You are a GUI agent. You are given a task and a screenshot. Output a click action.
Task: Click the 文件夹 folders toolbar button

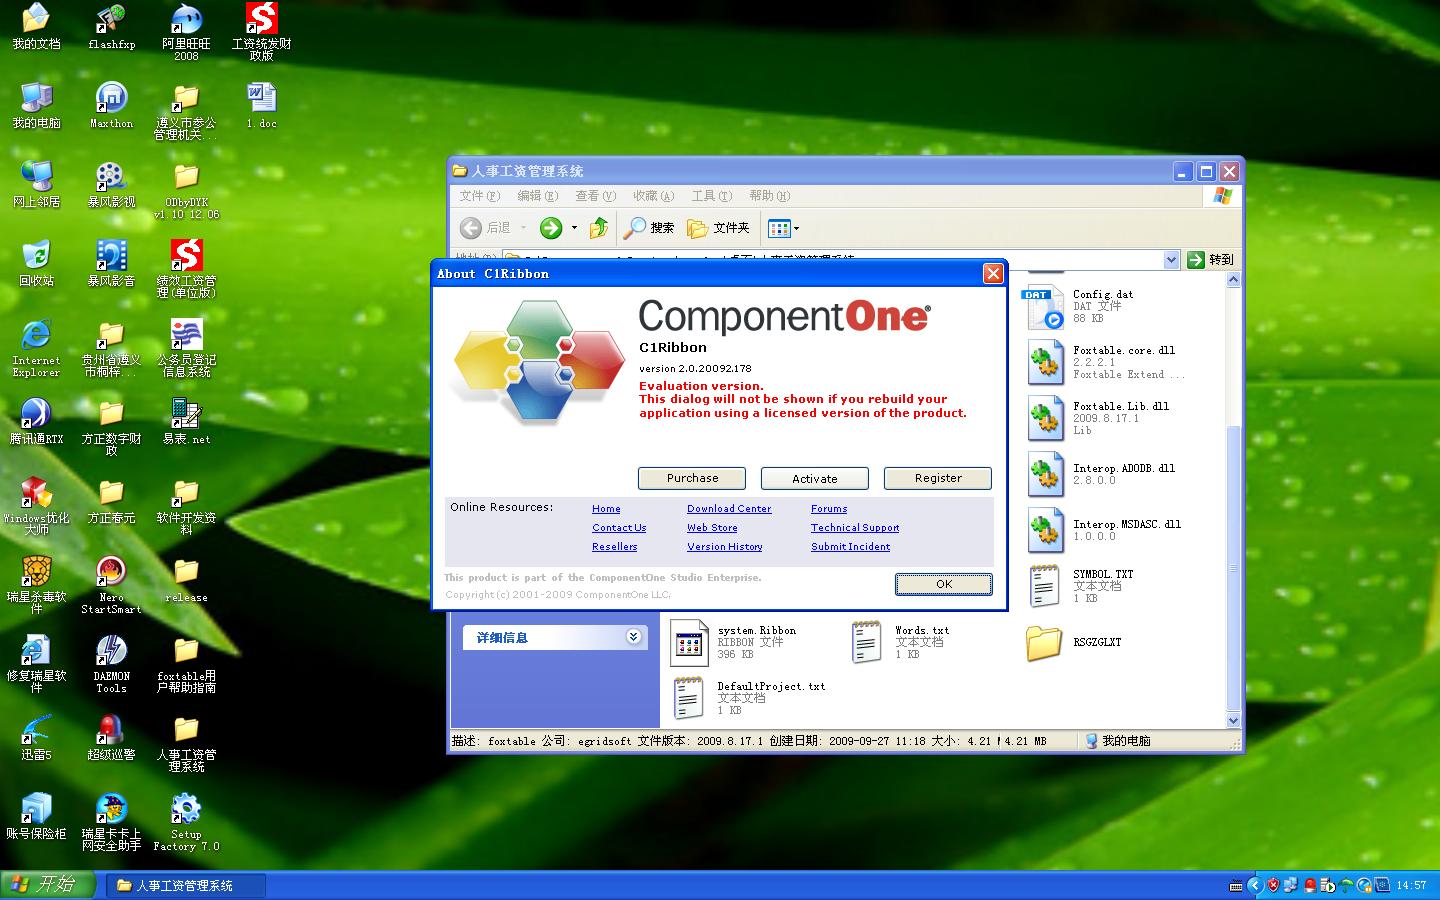(x=718, y=228)
